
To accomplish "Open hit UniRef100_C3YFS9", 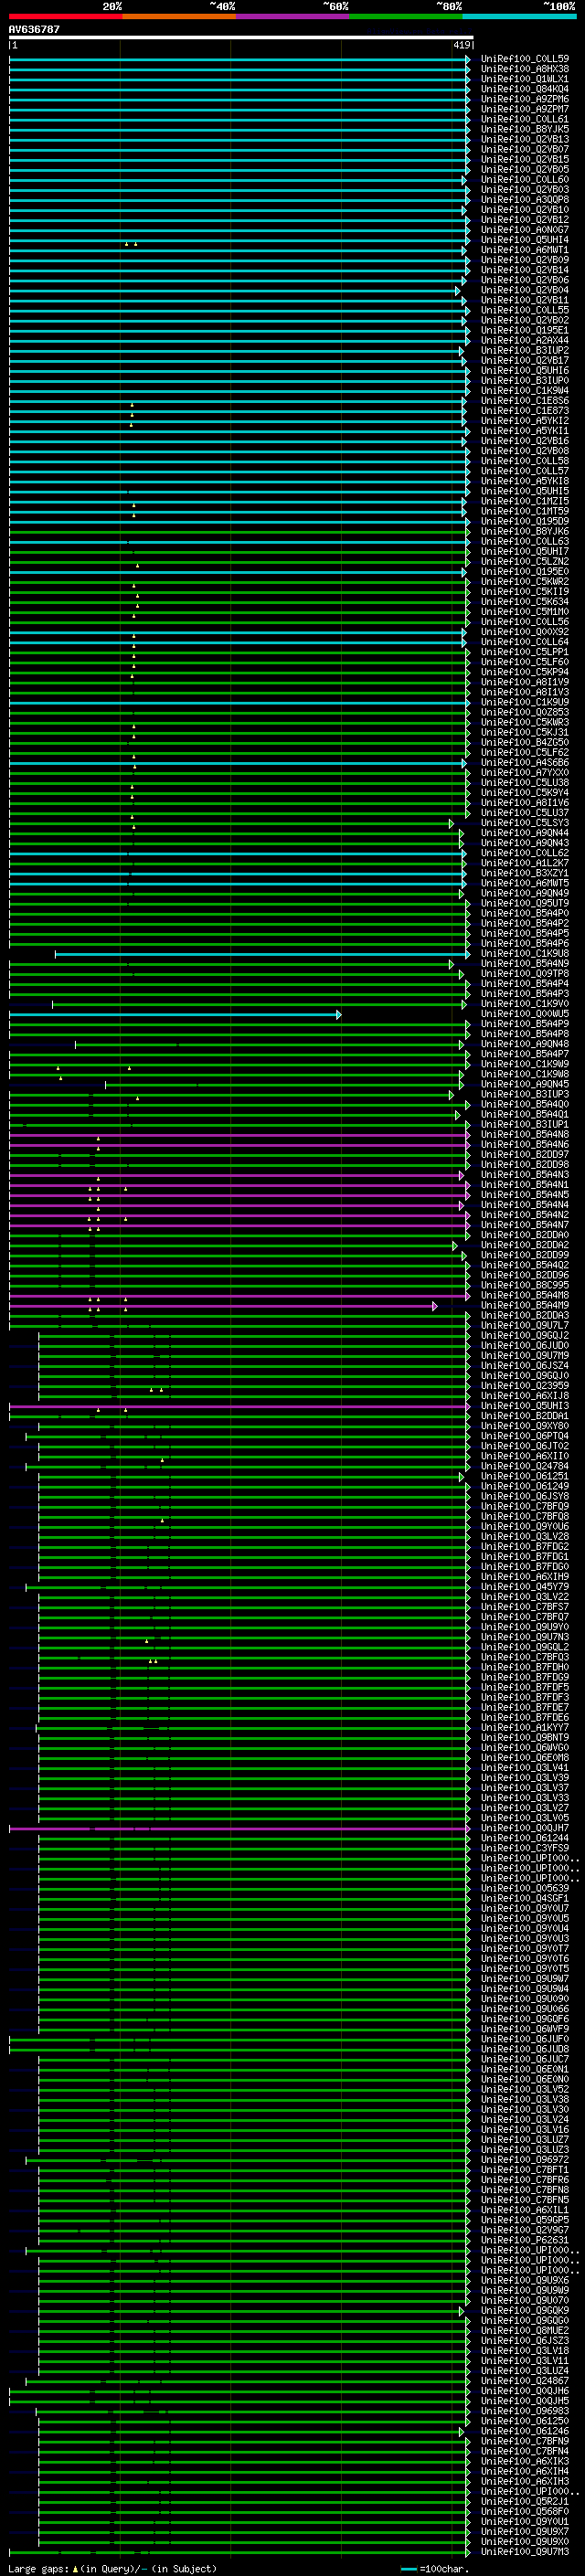I will pos(524,1848).
